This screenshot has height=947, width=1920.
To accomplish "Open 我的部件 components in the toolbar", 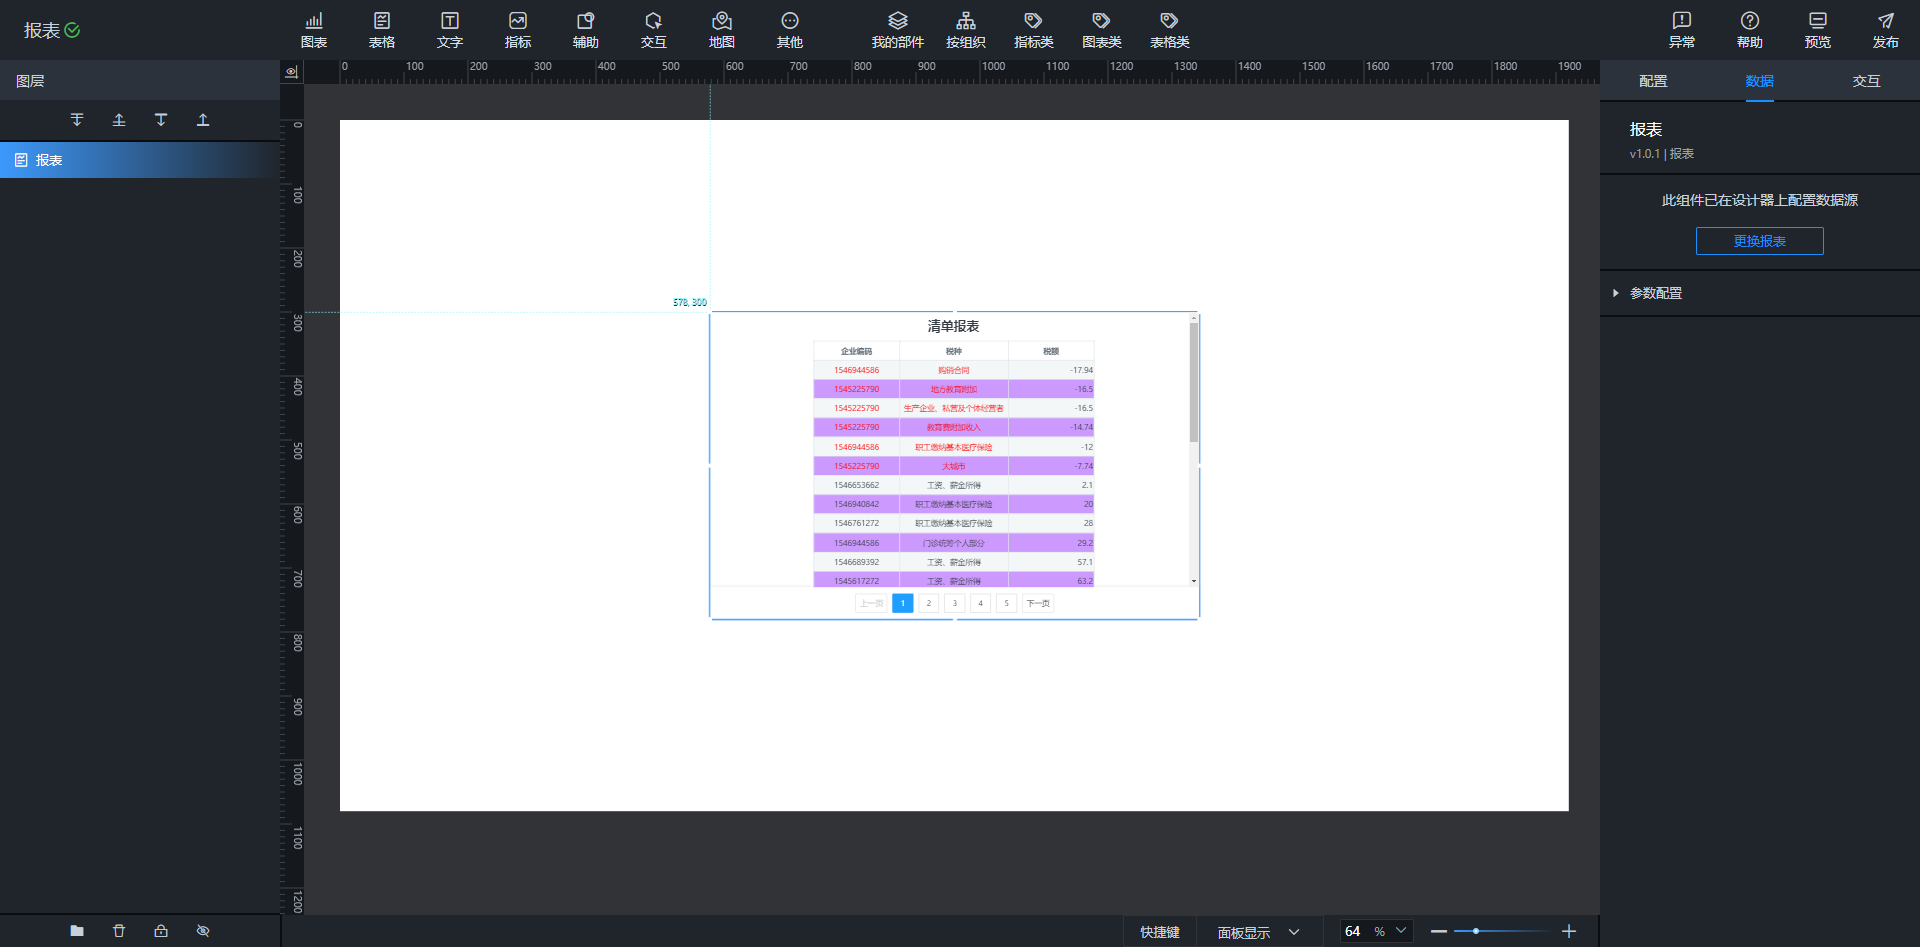I will coord(897,30).
